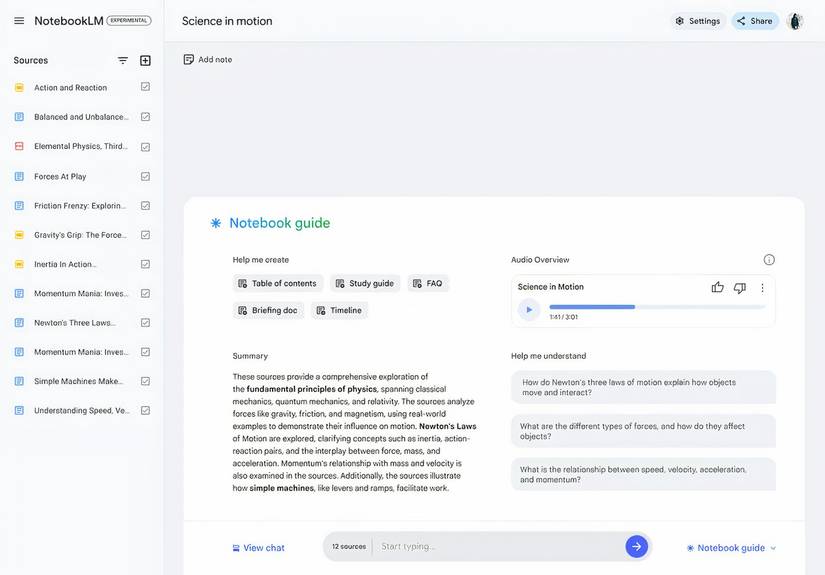825x575 pixels.
Task: Uncheck the Newton's Three Laws source
Action: tap(146, 322)
